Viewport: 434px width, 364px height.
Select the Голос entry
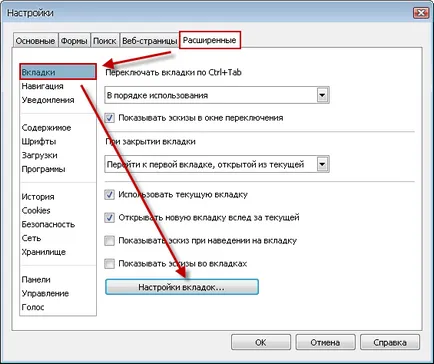(33, 307)
